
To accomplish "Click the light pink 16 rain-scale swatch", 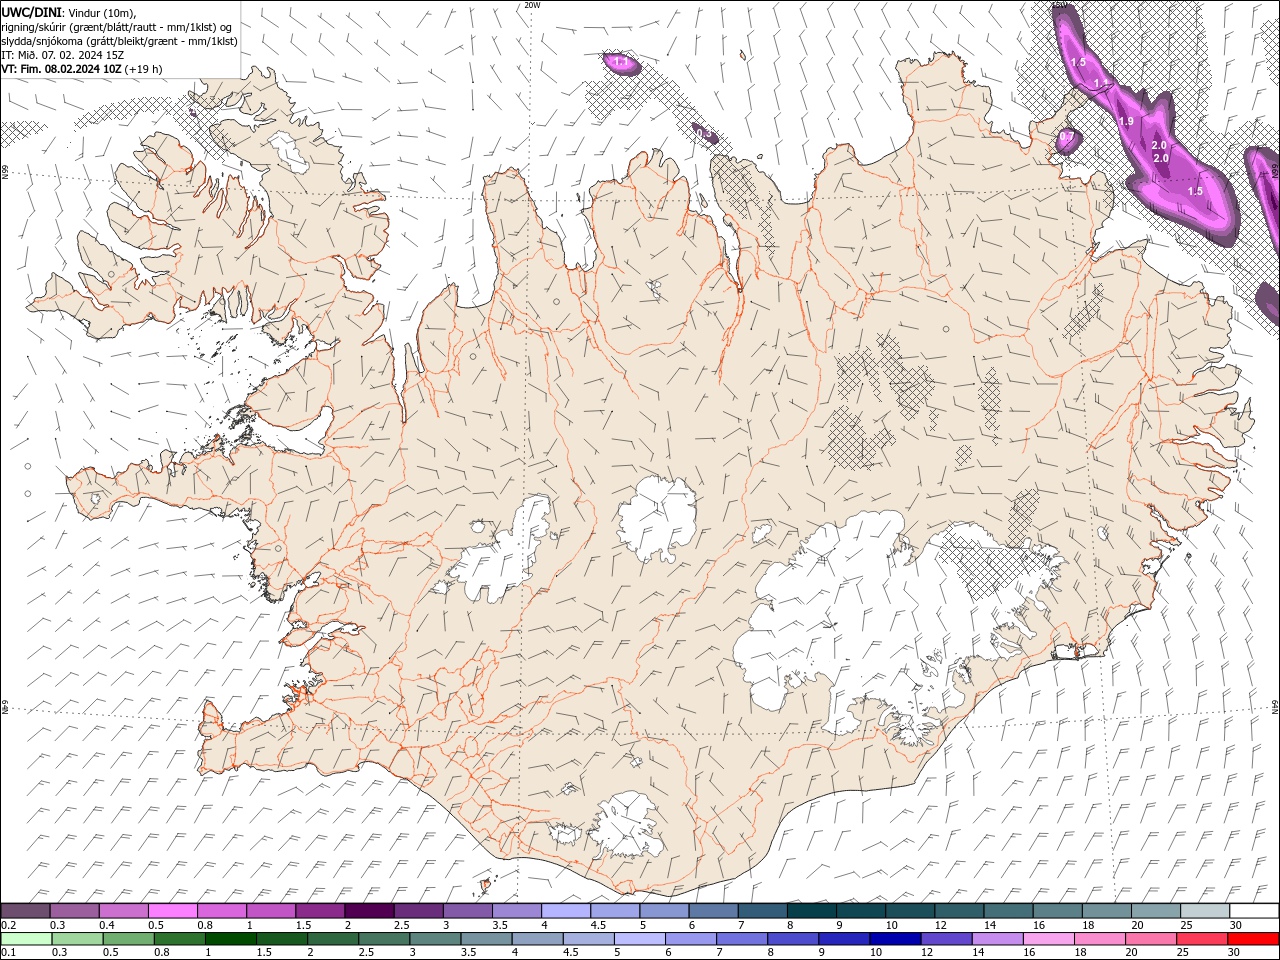I will 1048,939.
